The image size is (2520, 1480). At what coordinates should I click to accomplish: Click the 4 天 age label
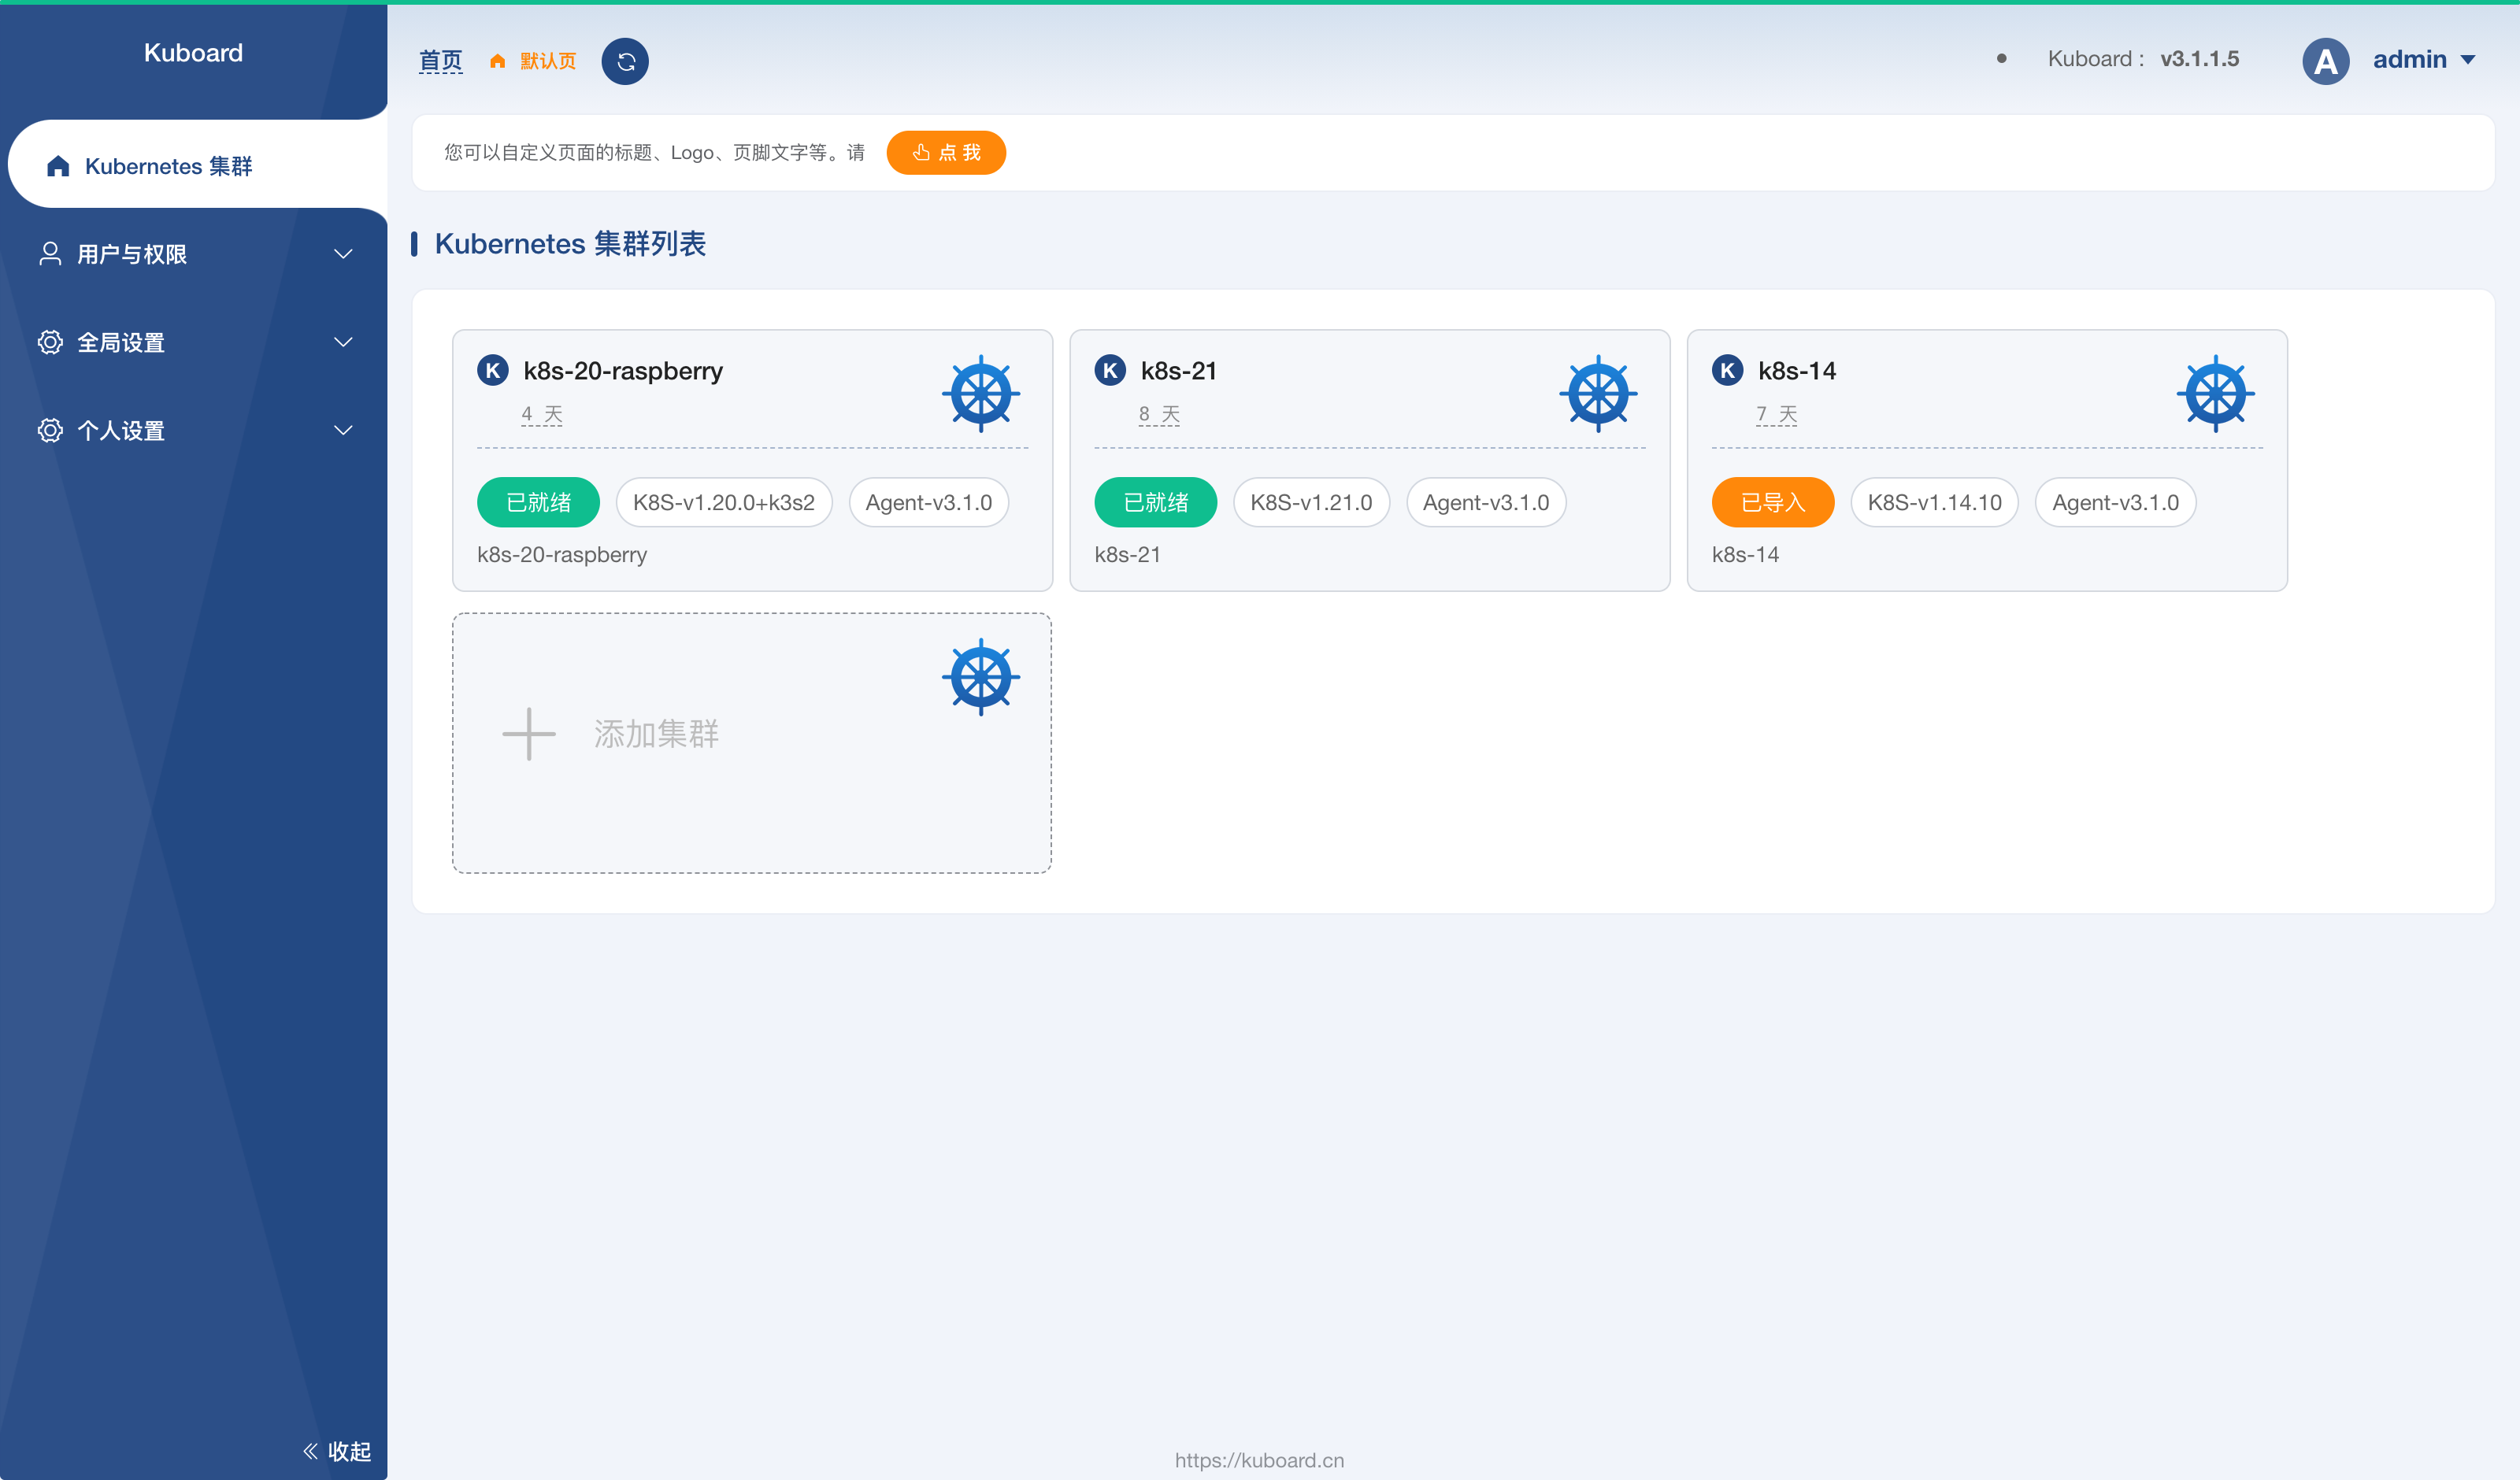(x=542, y=414)
